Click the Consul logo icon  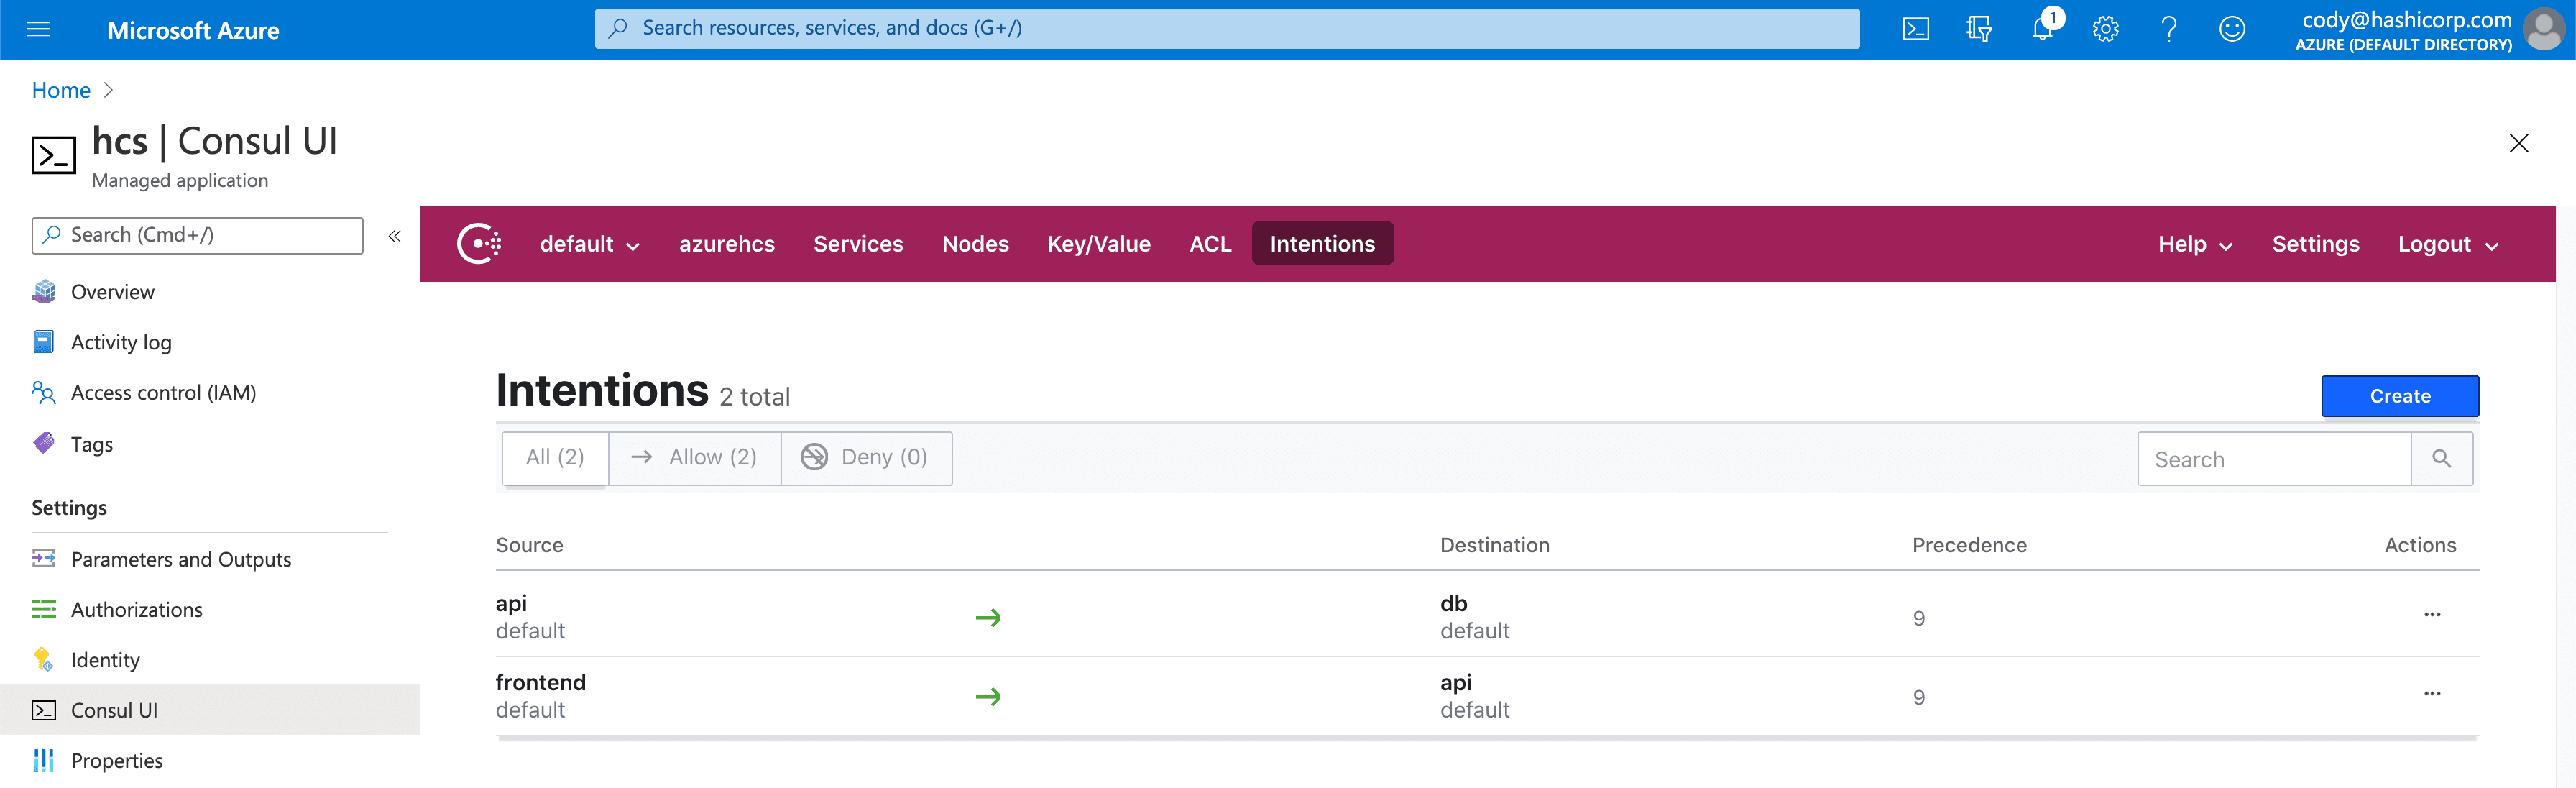coord(479,244)
